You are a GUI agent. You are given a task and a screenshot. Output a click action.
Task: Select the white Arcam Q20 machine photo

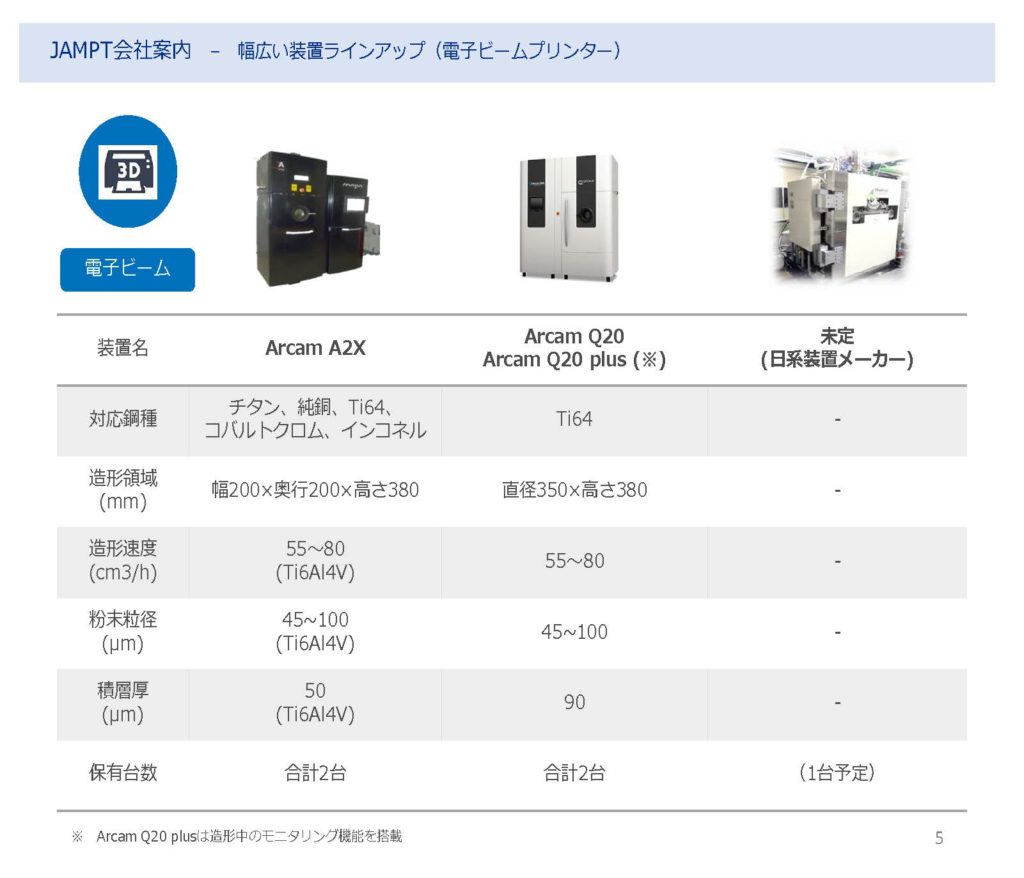pyautogui.click(x=568, y=217)
